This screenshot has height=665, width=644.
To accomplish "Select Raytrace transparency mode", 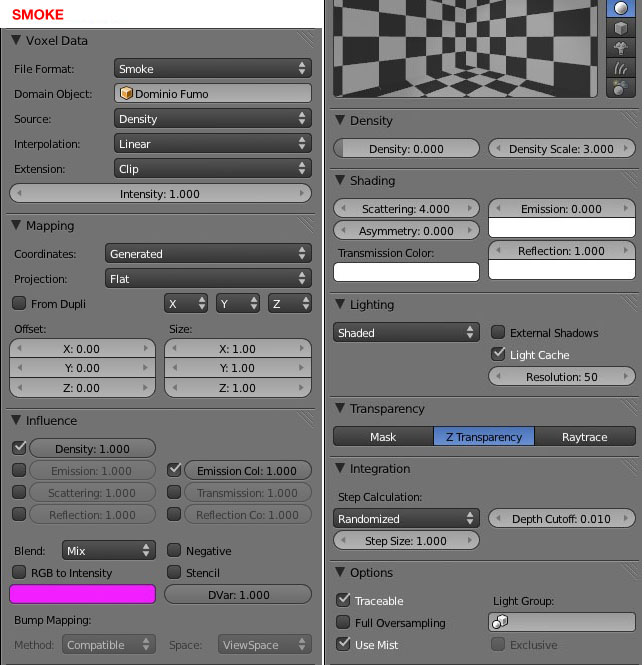I will coord(585,436).
